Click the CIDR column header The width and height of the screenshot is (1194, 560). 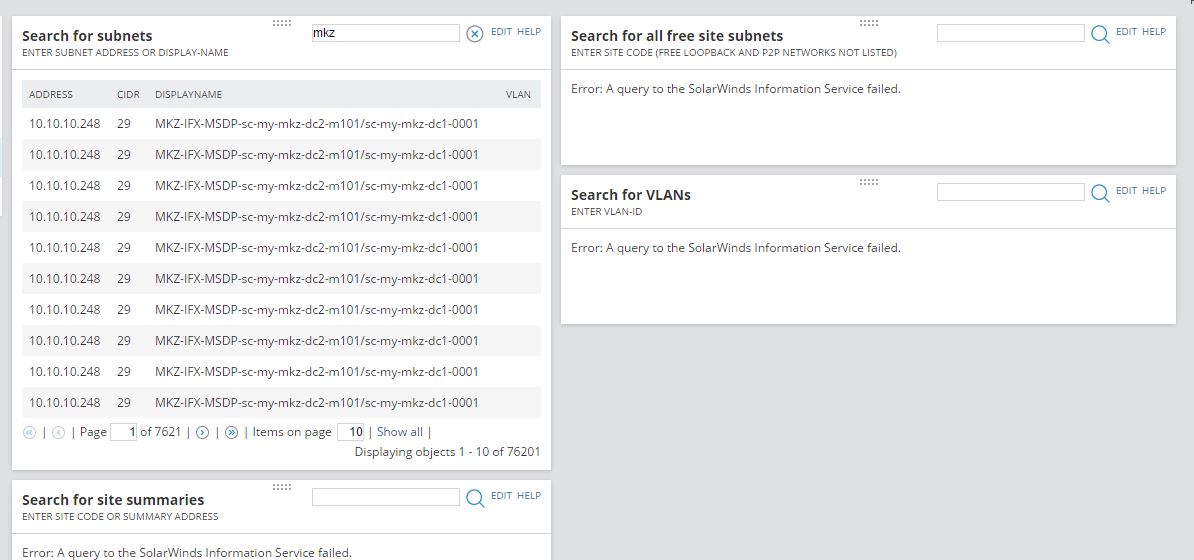tap(128, 95)
